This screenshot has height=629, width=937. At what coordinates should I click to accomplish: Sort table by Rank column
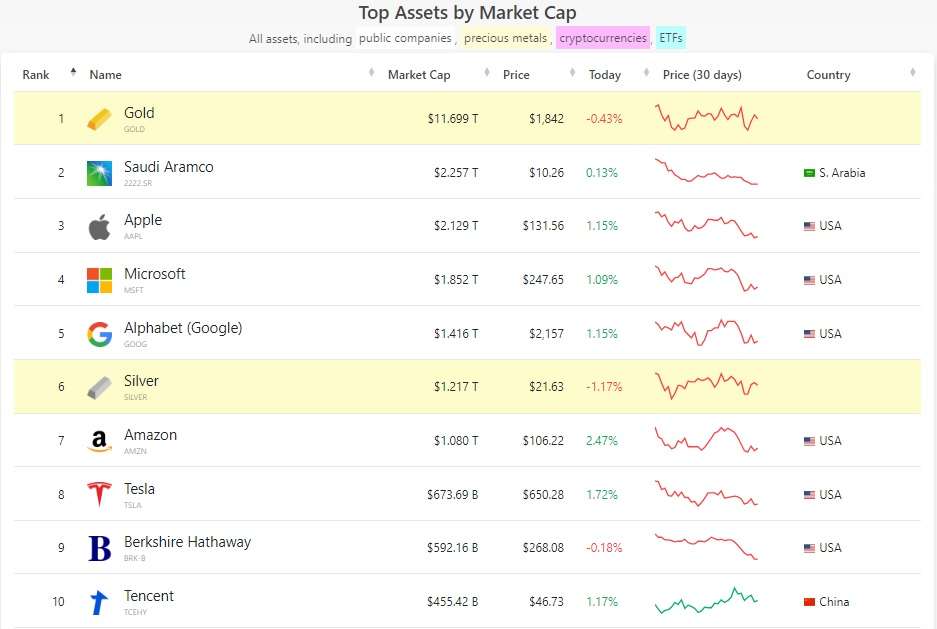click(x=37, y=75)
